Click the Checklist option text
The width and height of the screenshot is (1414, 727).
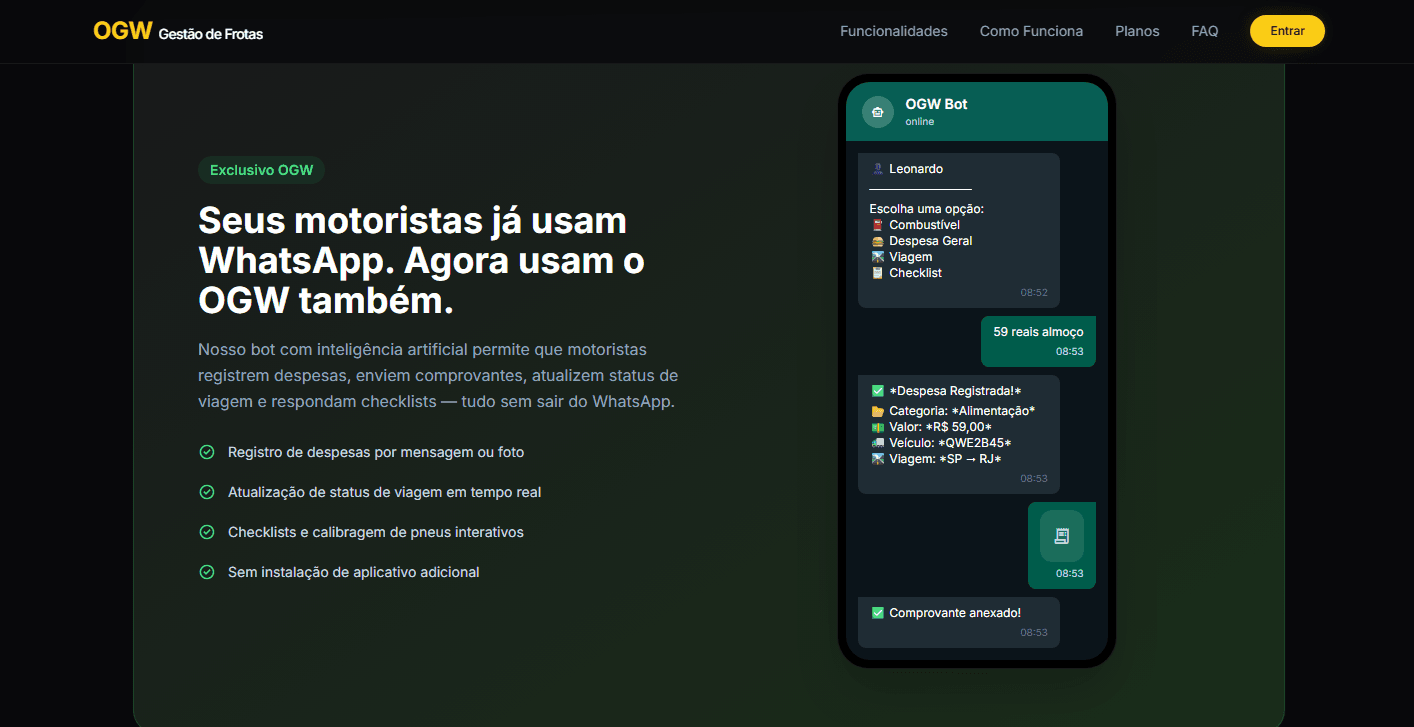coord(916,273)
